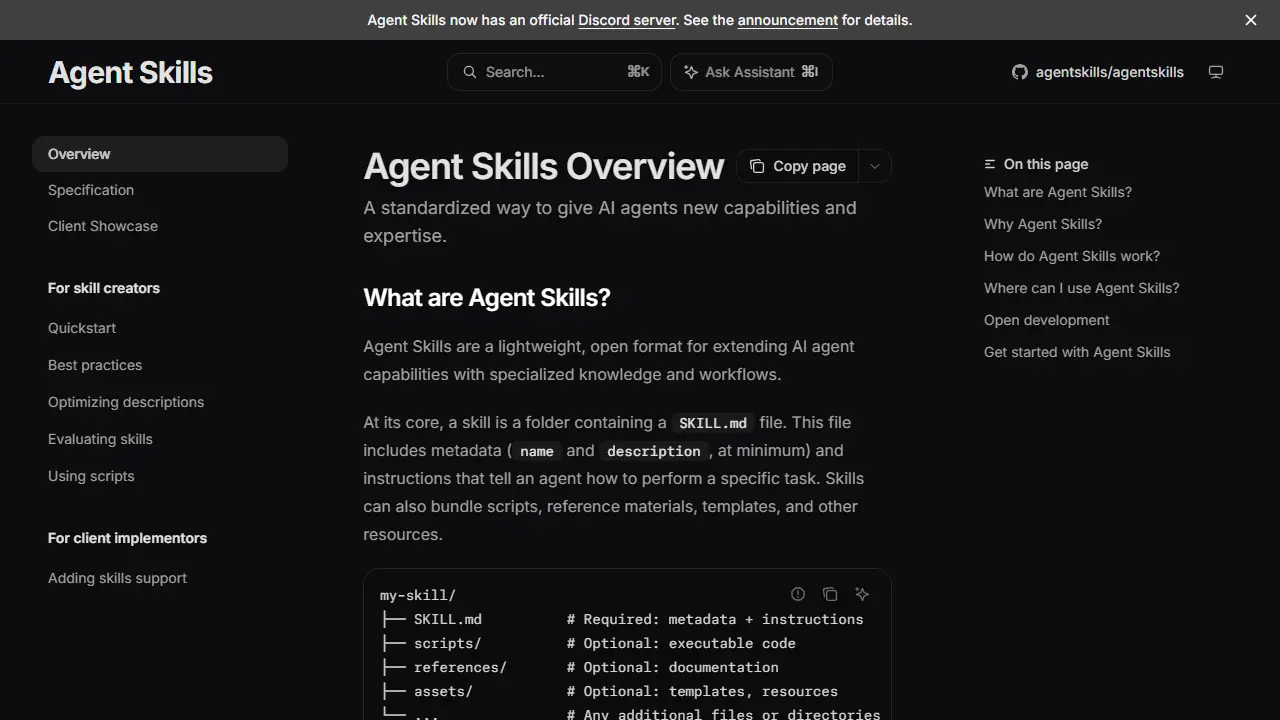Click the description inline code tag
This screenshot has width=1280, height=720.
click(654, 451)
